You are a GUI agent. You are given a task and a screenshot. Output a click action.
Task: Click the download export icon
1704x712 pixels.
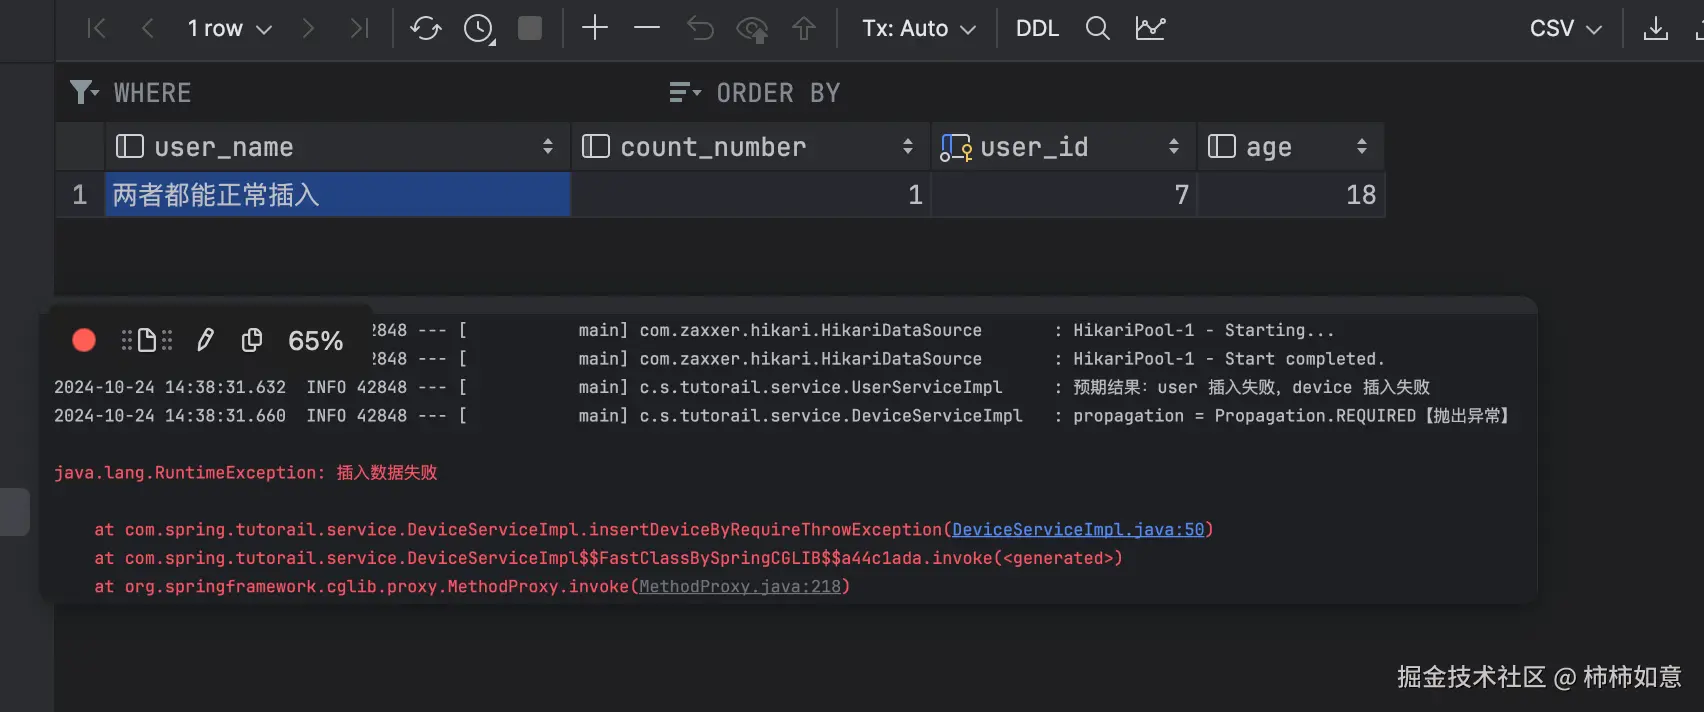pyautogui.click(x=1655, y=29)
